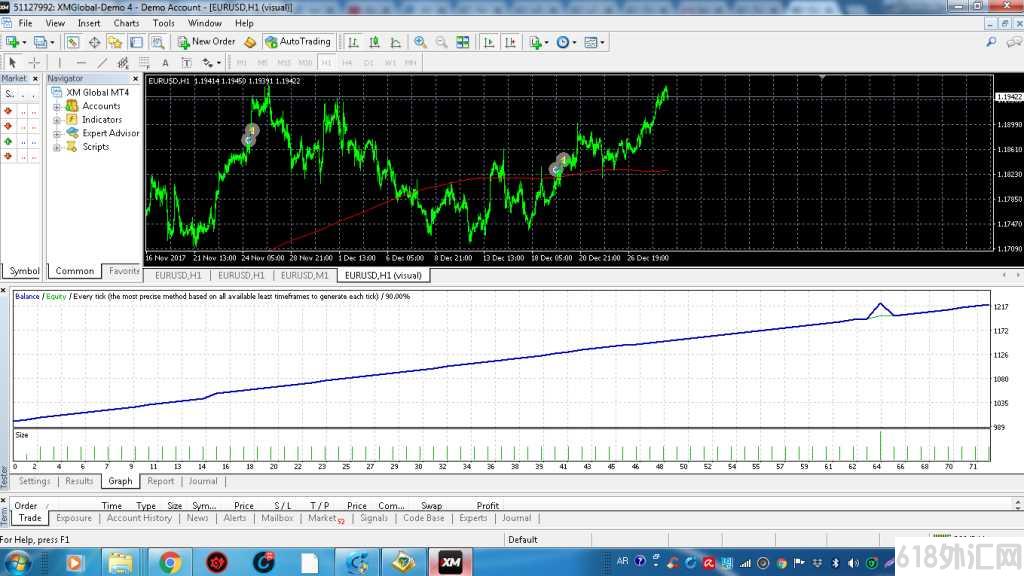The height and width of the screenshot is (576, 1024).
Task: Switch to the tester Results tab
Action: [79, 481]
